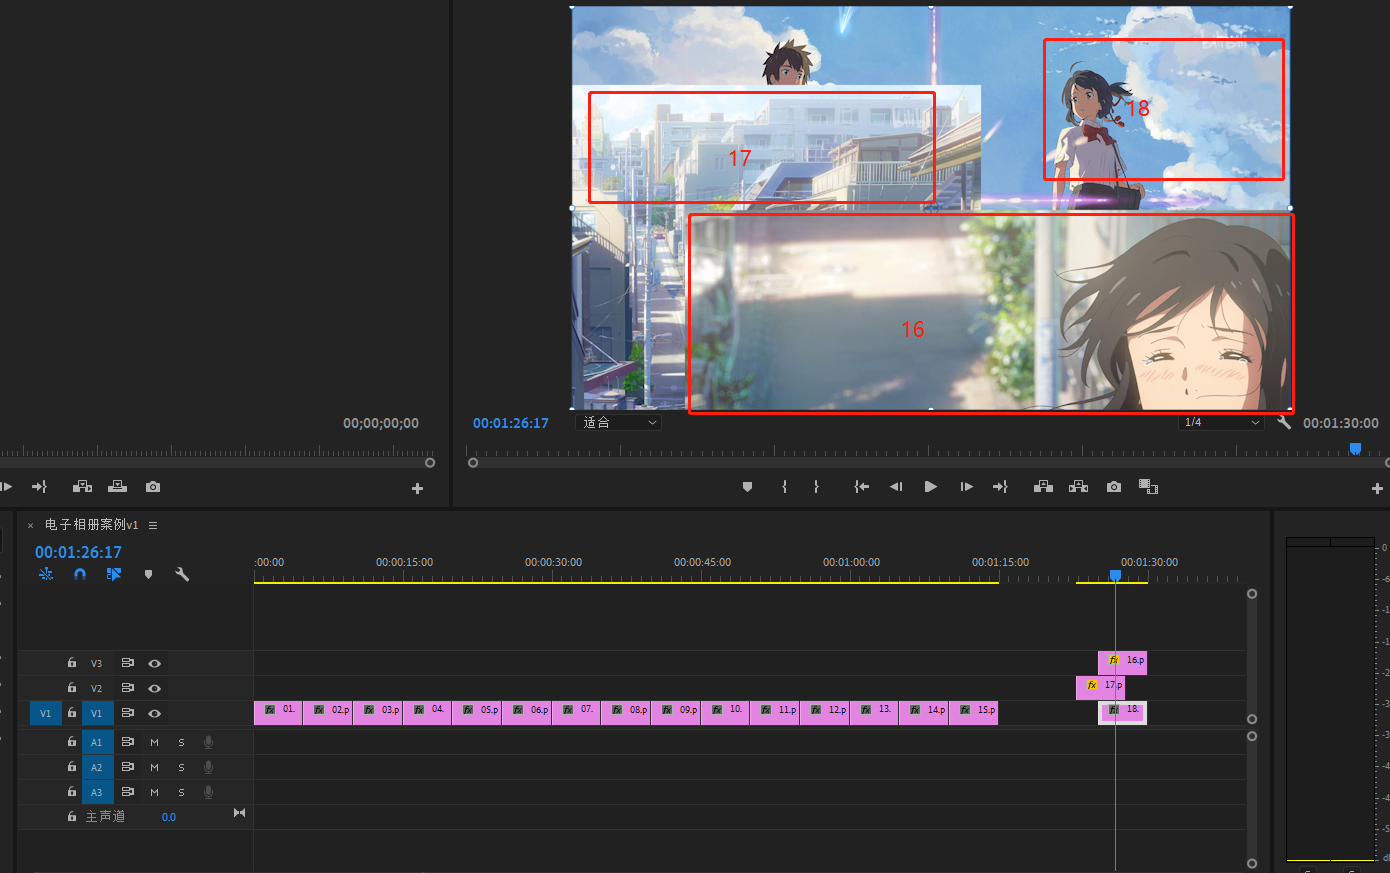Image resolution: width=1390 pixels, height=873 pixels.
Task: Toggle source patching V1 button
Action: [x=46, y=713]
